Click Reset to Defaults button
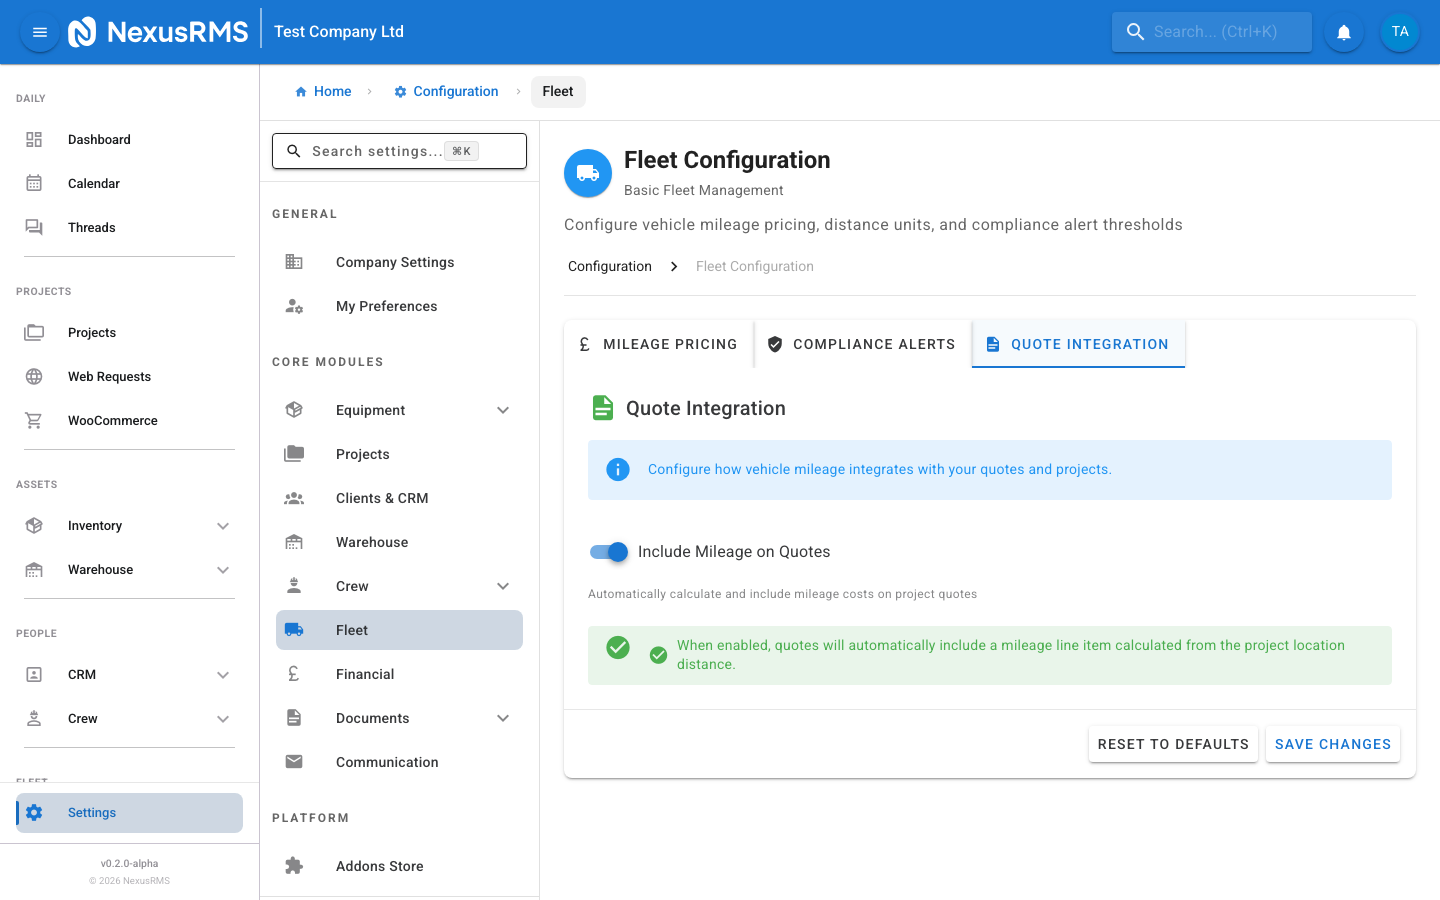The height and width of the screenshot is (900, 1440). click(1172, 744)
